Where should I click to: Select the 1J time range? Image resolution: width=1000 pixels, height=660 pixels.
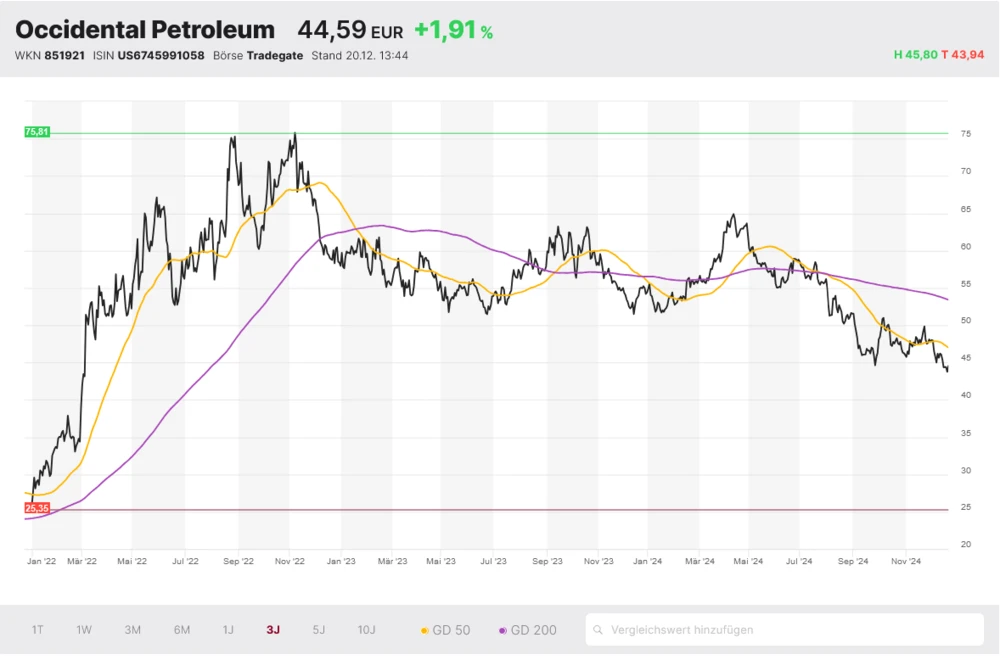(228, 630)
